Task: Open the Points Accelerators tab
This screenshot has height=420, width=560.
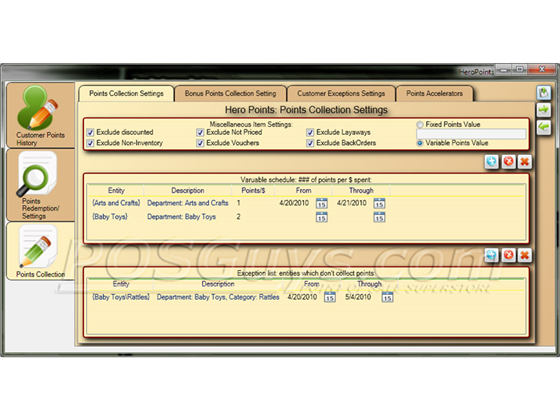Action: click(x=434, y=94)
